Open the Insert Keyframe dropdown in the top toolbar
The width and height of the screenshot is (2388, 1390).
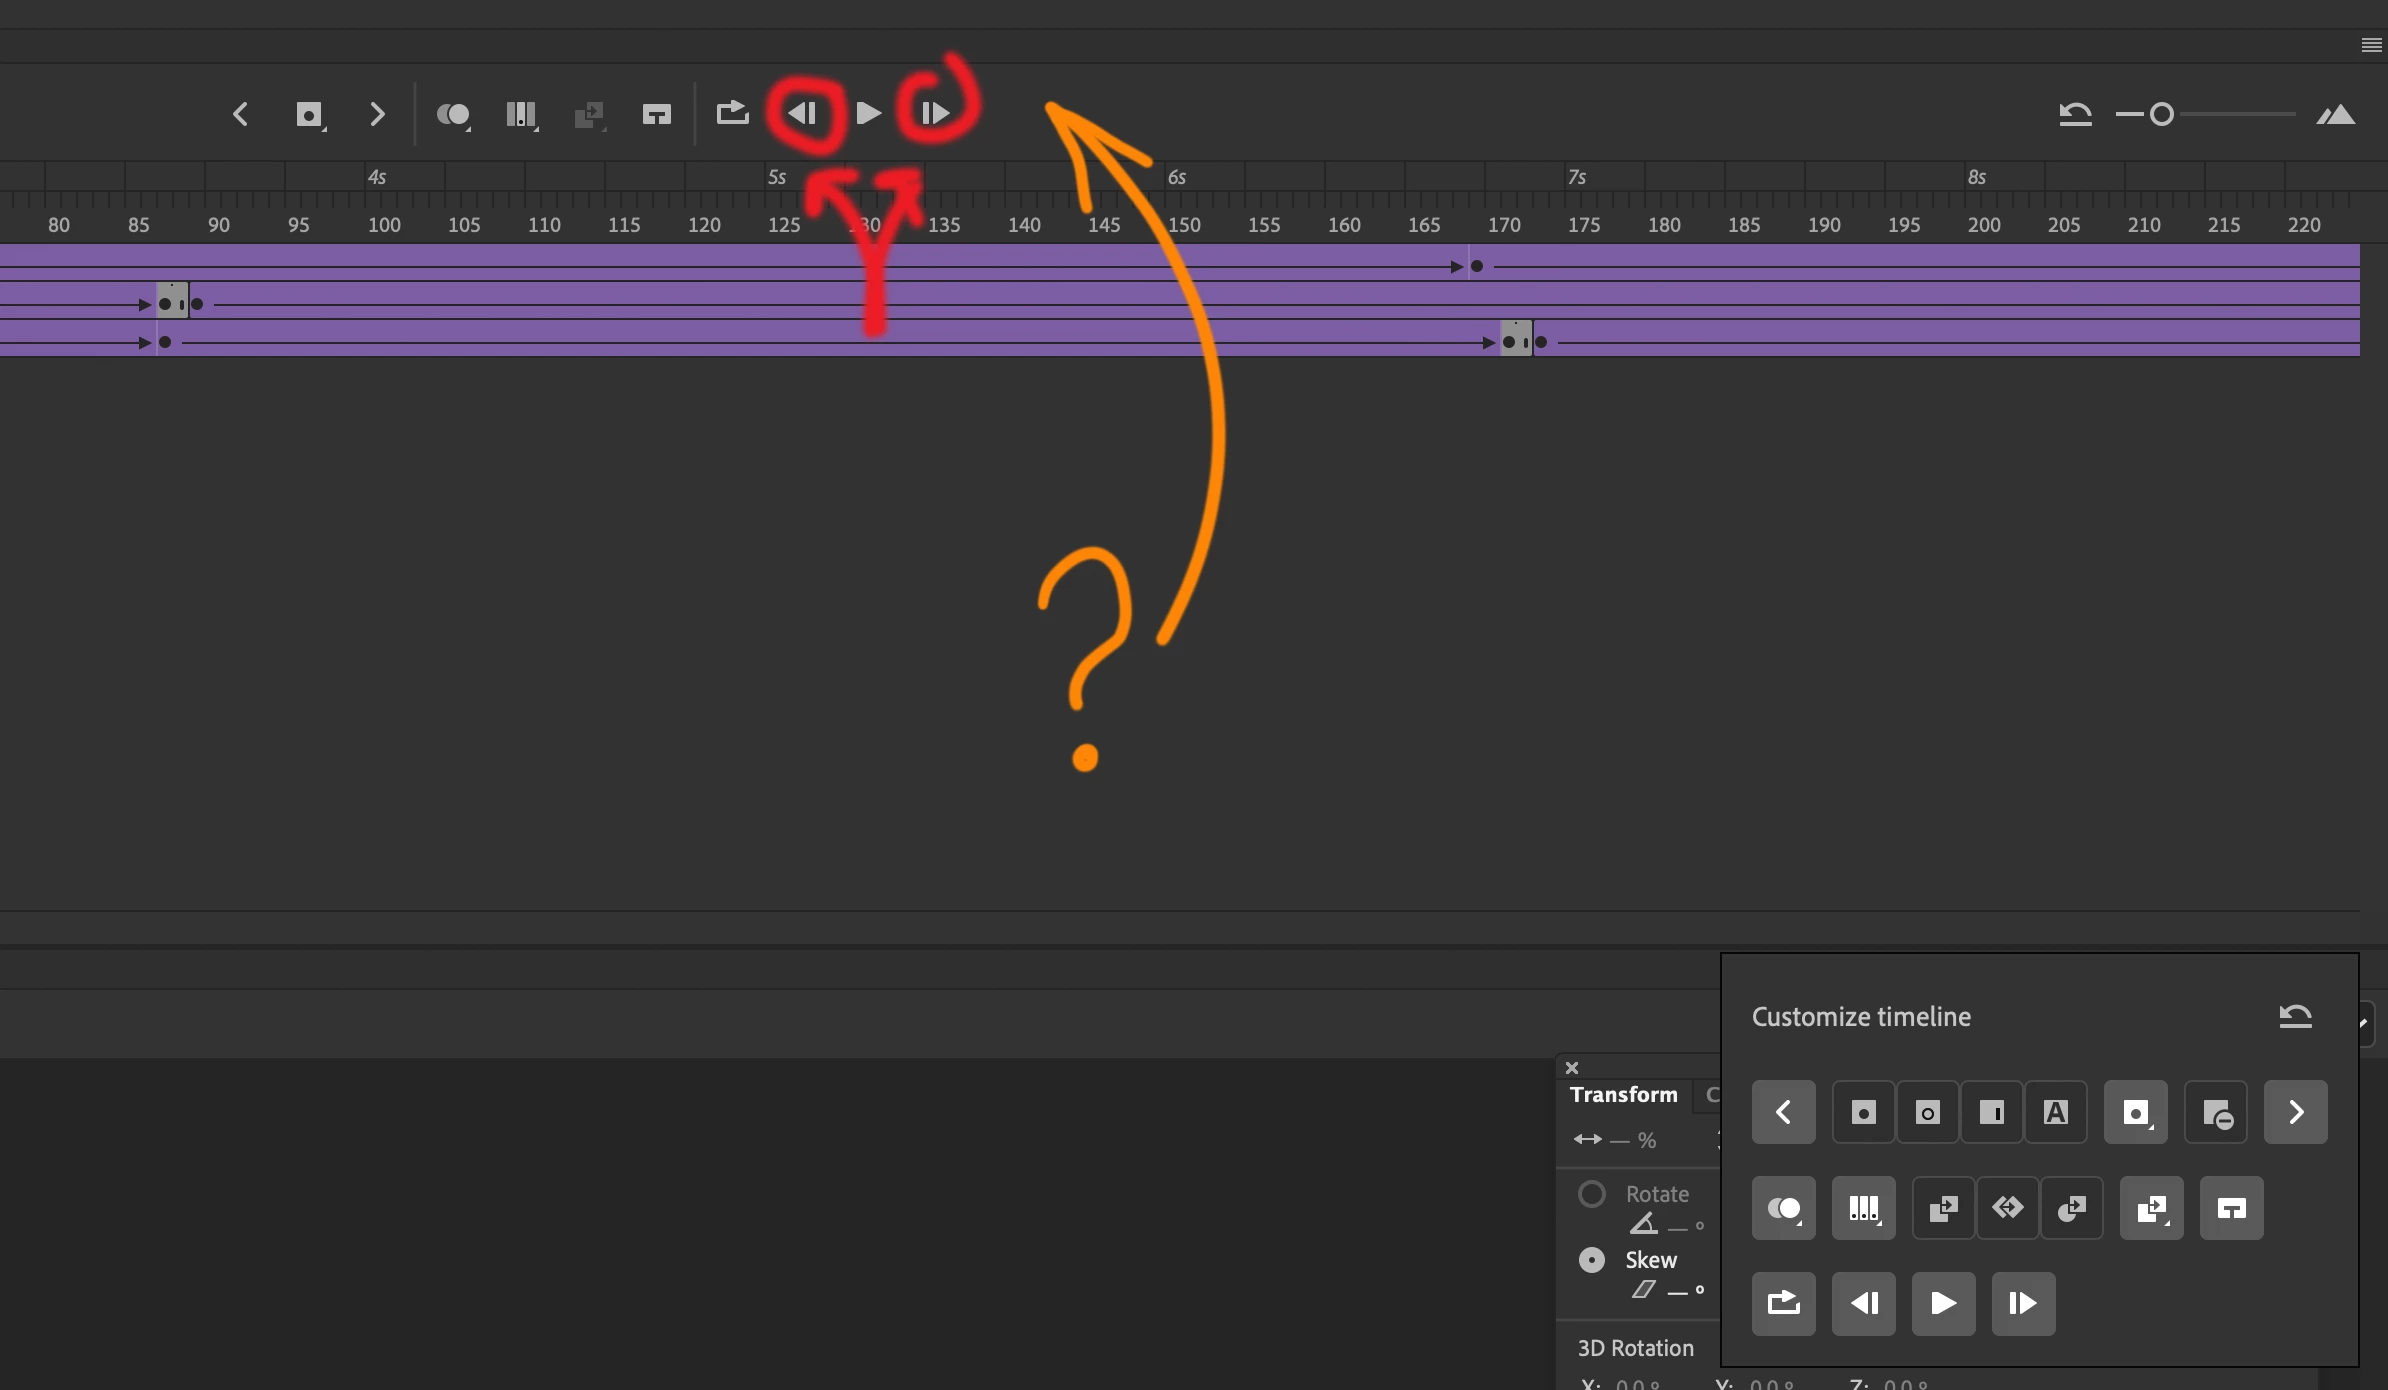[311, 115]
